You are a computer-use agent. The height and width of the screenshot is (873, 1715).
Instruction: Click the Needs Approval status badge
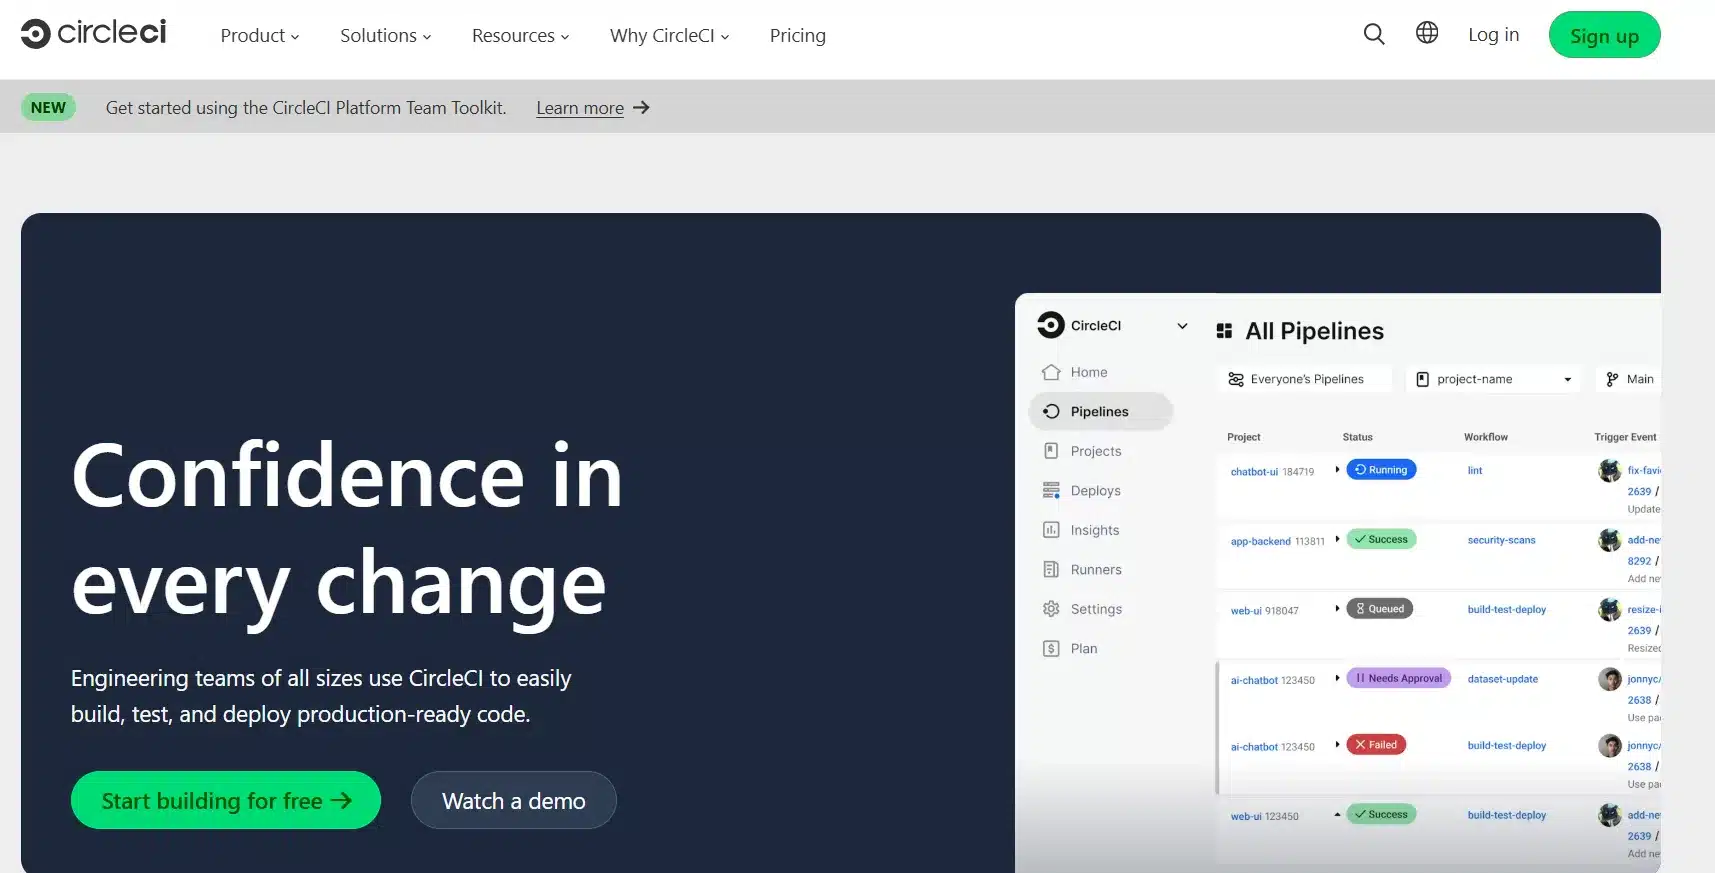click(x=1398, y=678)
